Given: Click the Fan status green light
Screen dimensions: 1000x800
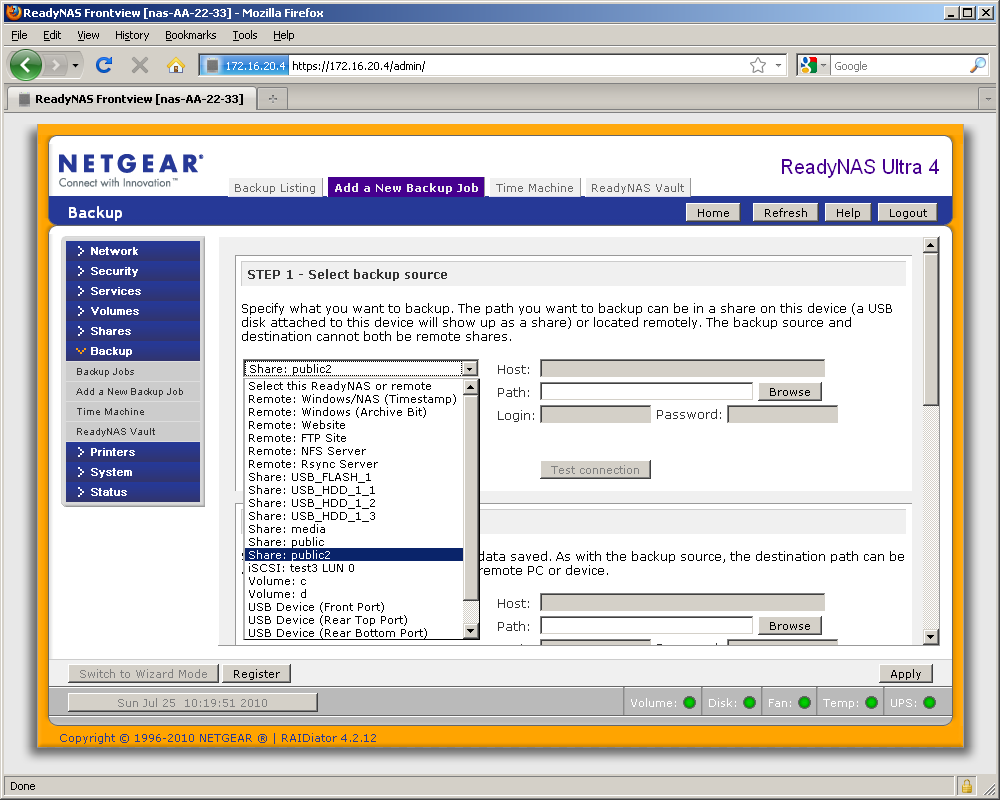Looking at the screenshot, I should click(x=804, y=702).
